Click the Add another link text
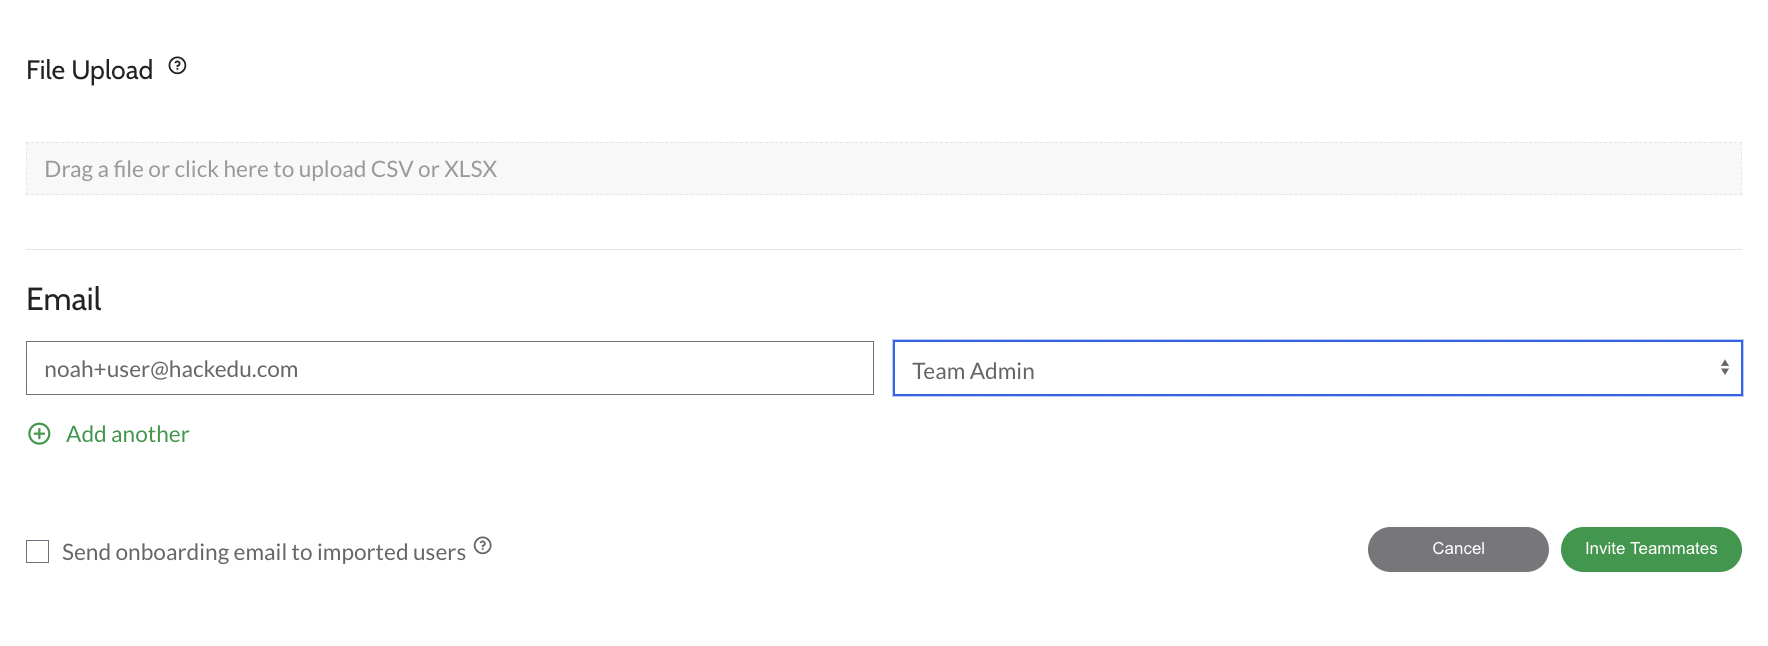Viewport: 1768px width, 646px height. click(128, 434)
